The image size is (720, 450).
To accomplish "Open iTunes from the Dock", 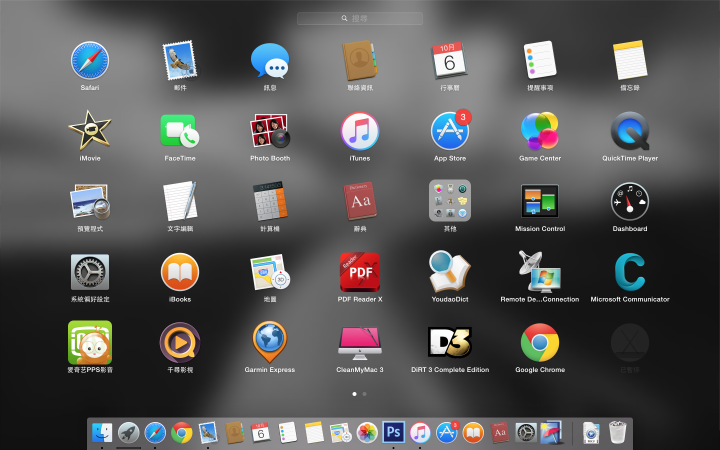I will pos(420,433).
